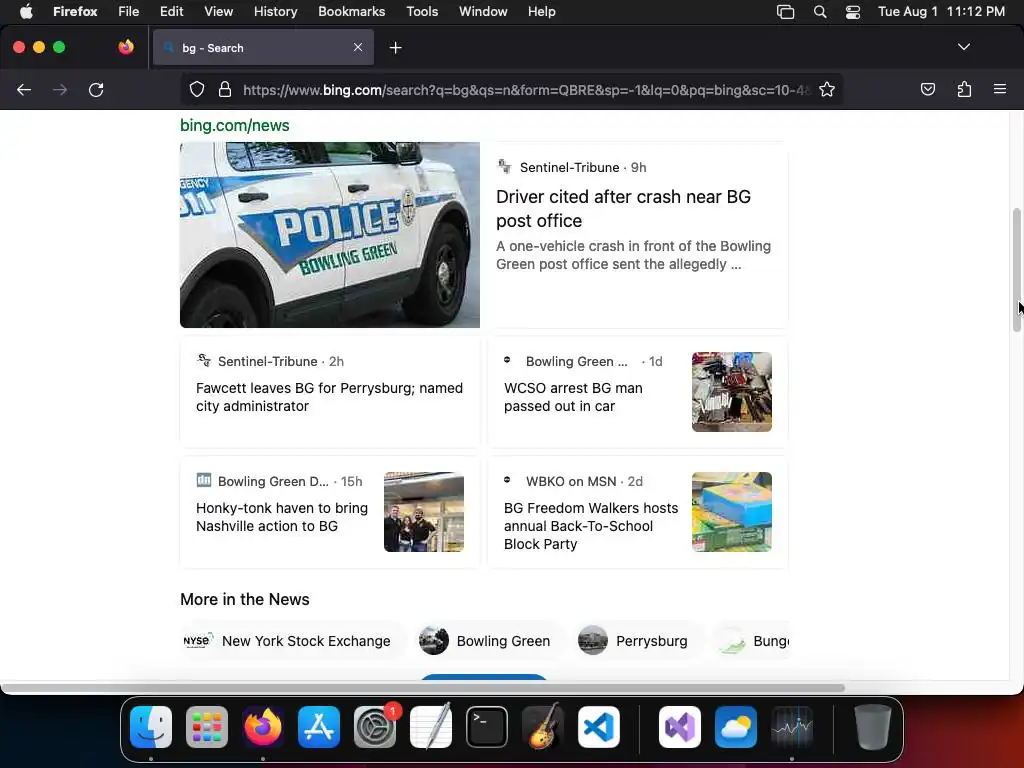Screen dimensions: 1024x768
Task: Open the Window menu
Action: pyautogui.click(x=483, y=12)
